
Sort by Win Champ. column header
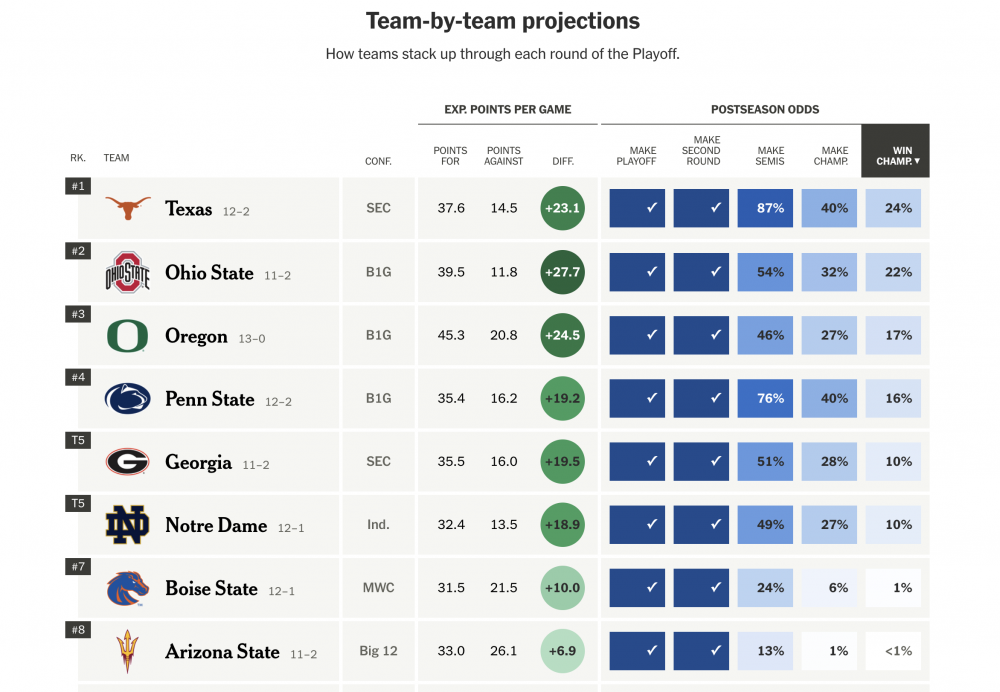[897, 155]
